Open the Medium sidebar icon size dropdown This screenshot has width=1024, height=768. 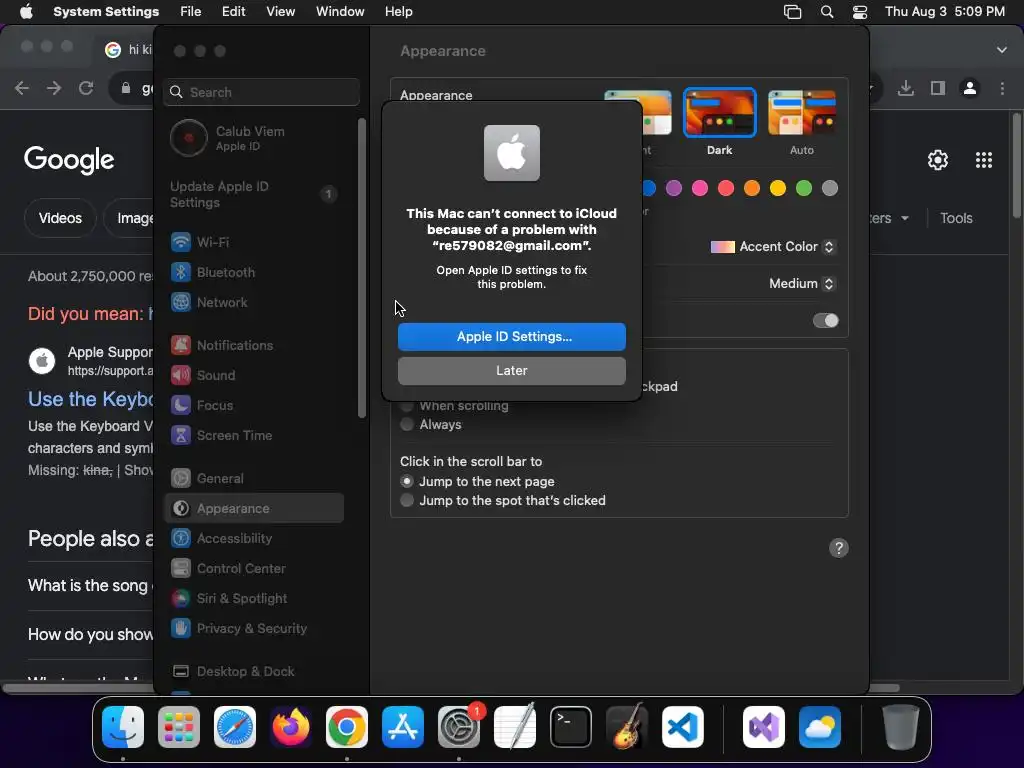tap(801, 283)
